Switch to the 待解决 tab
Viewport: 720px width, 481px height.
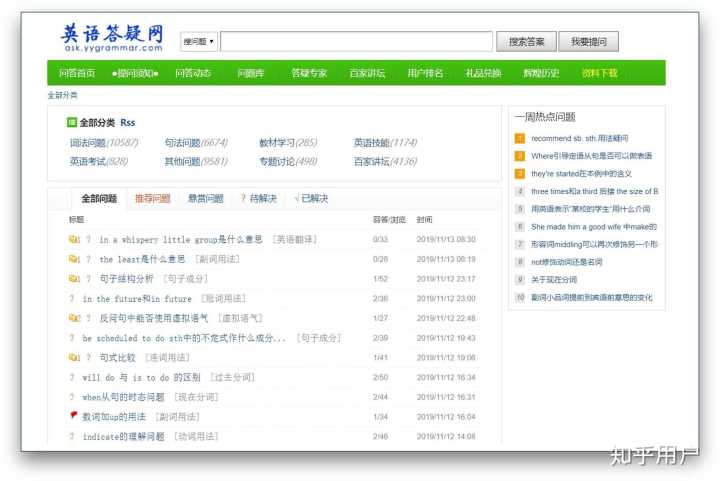pyautogui.click(x=259, y=199)
